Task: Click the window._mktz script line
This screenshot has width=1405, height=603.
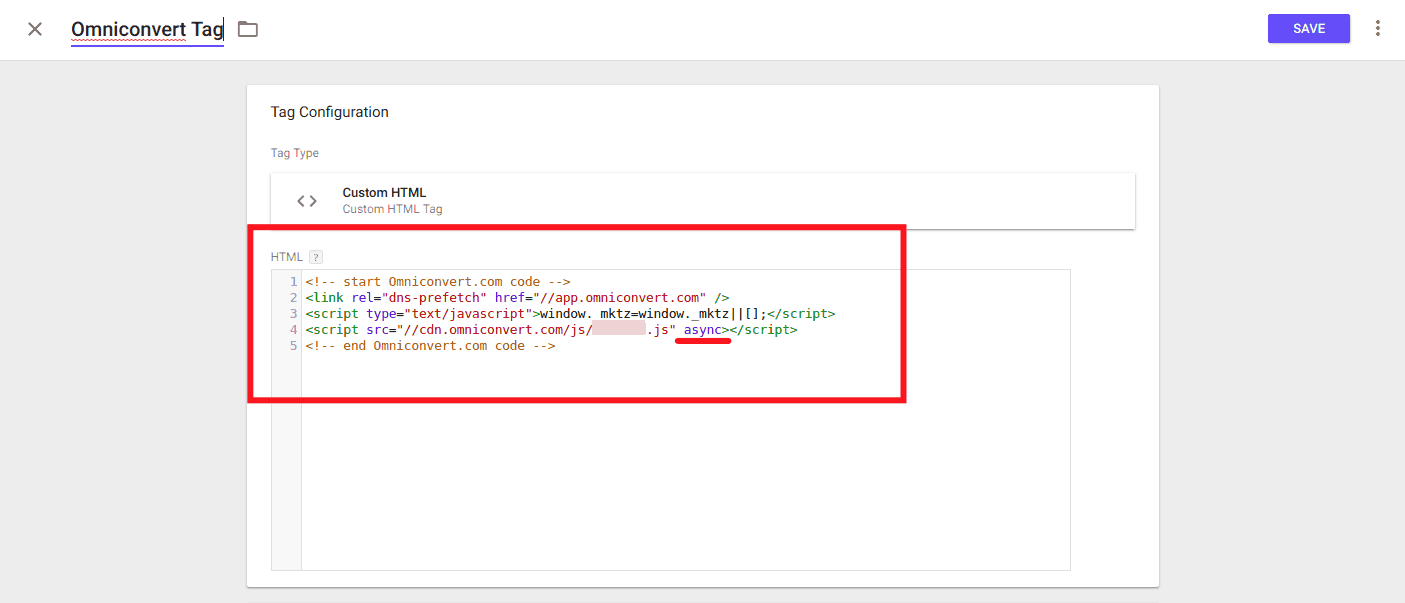Action: click(570, 314)
